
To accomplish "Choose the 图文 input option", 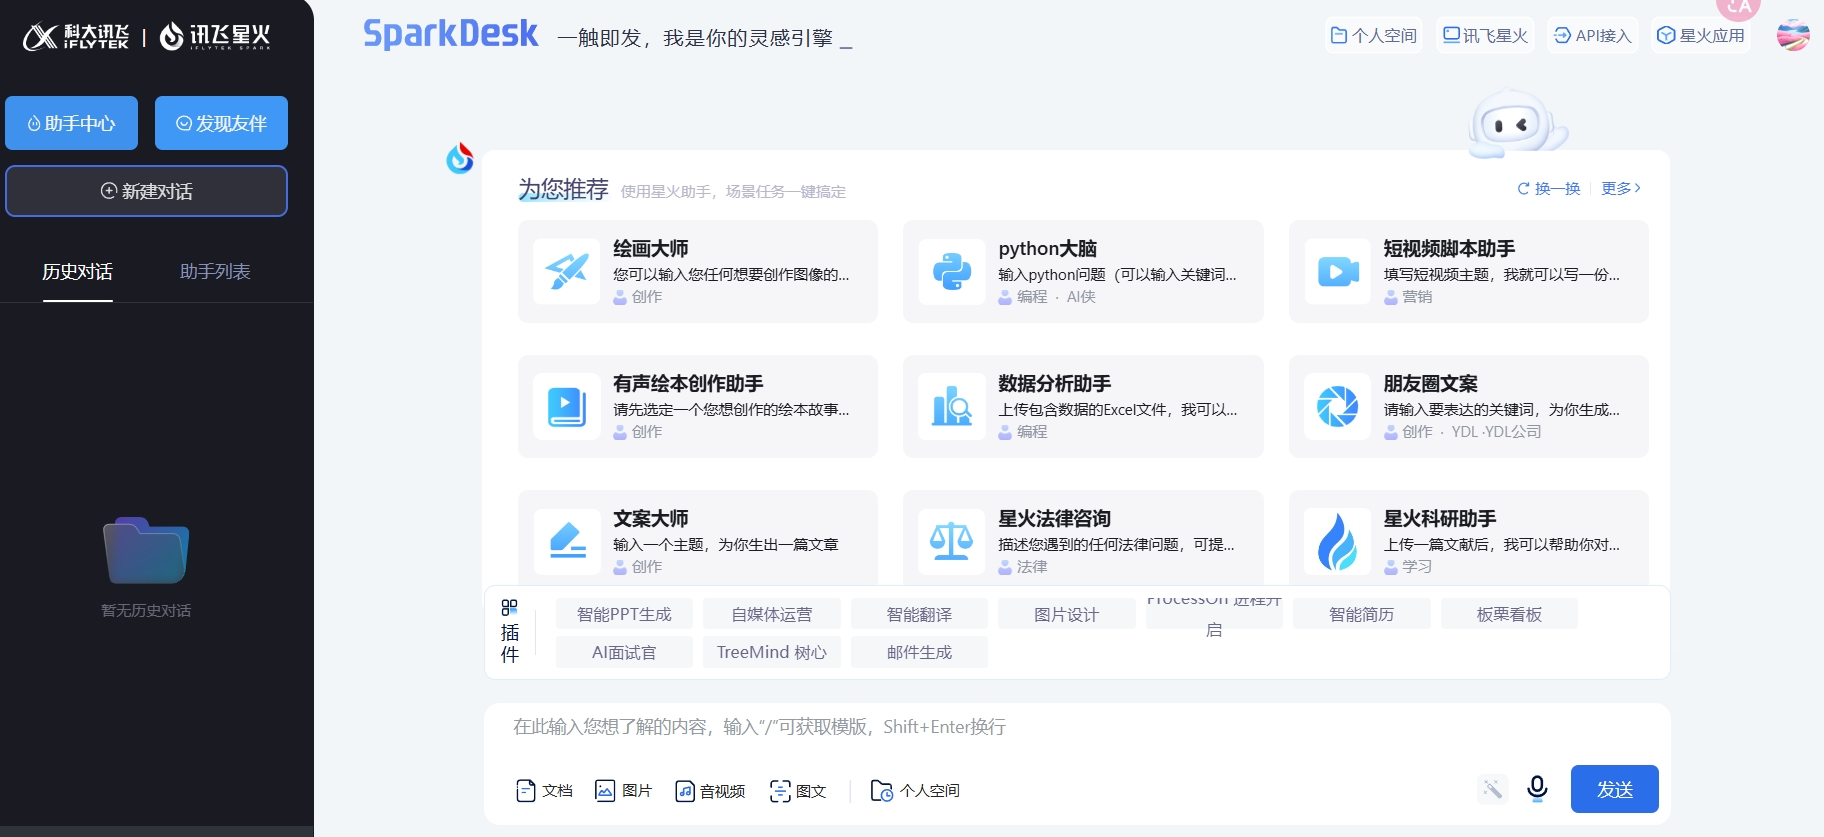I will pyautogui.click(x=798, y=790).
